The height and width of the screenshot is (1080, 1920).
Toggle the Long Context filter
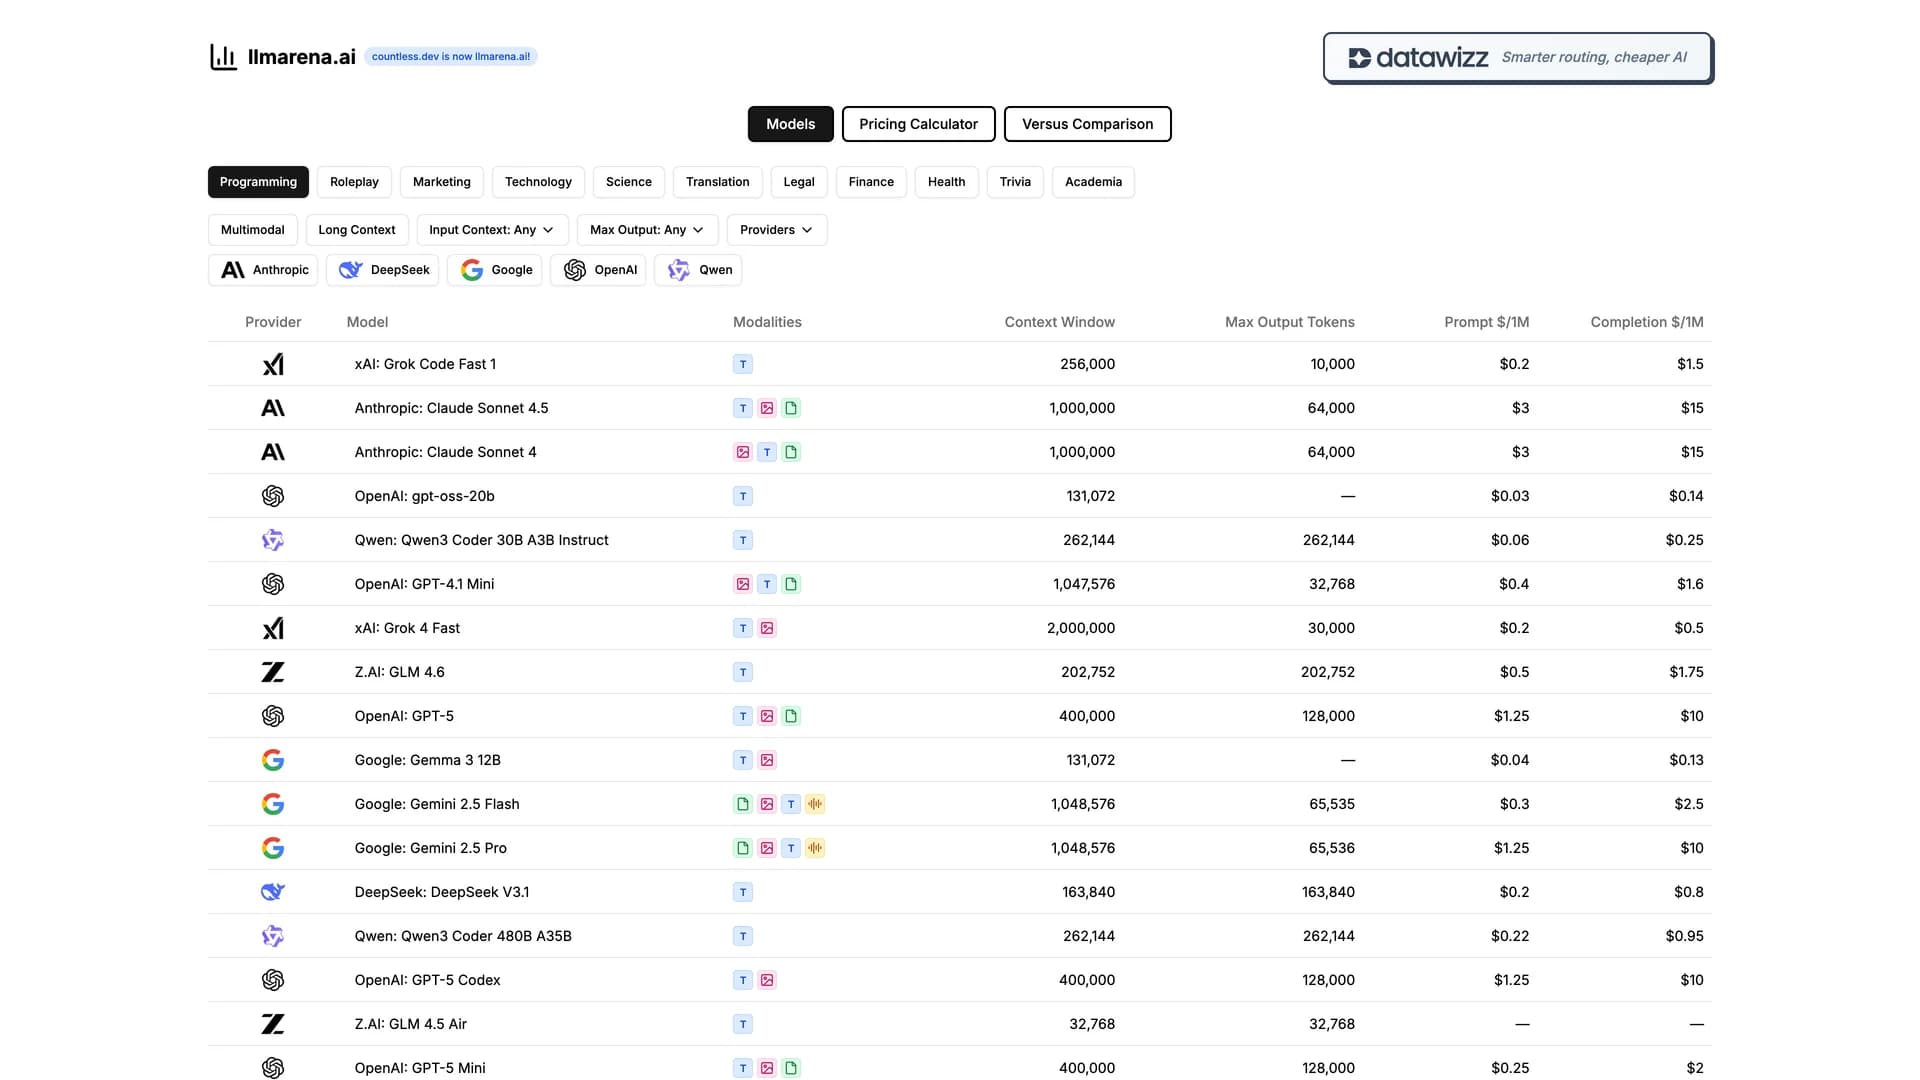click(356, 230)
